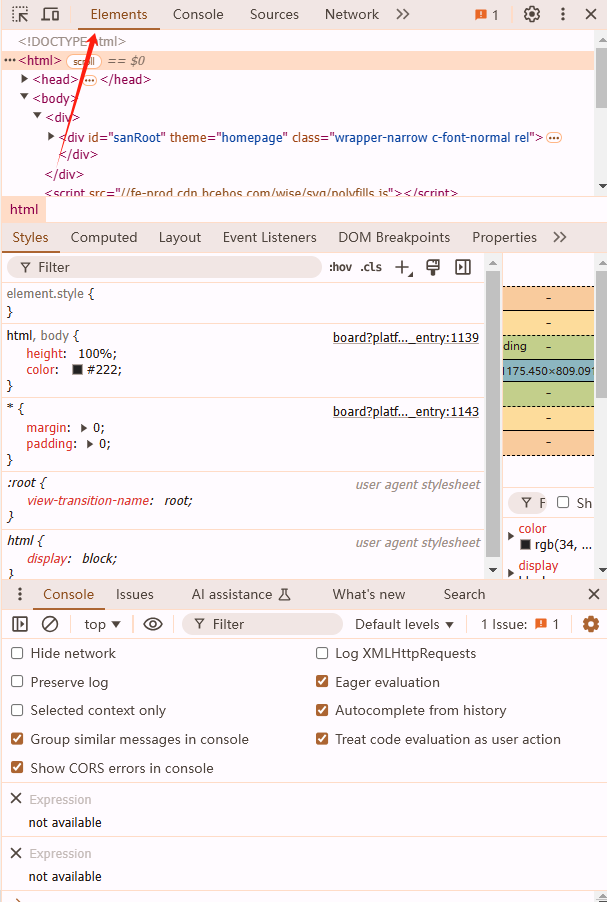The height and width of the screenshot is (902, 607).
Task: Click the console Filter input field
Action: pyautogui.click(x=262, y=625)
